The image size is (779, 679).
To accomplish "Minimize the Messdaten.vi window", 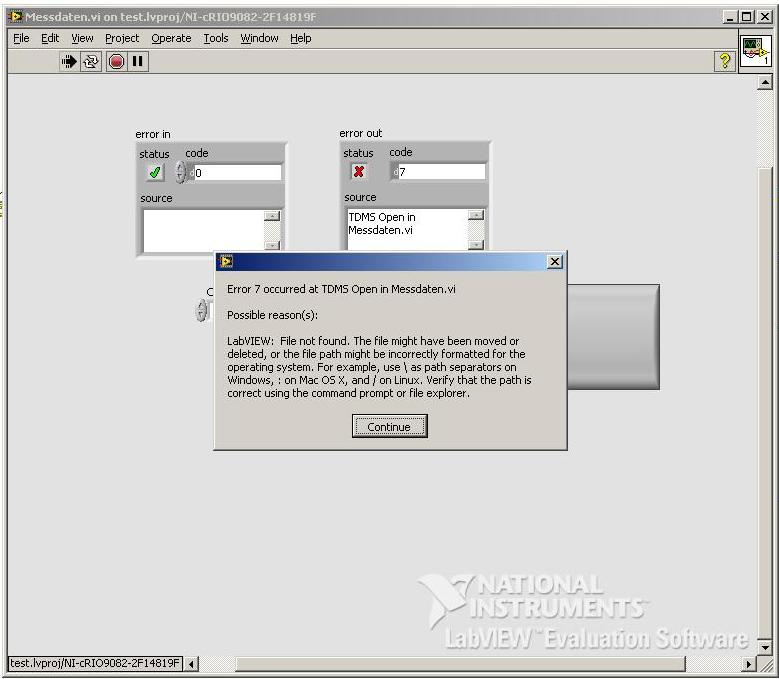I will pyautogui.click(x=729, y=17).
